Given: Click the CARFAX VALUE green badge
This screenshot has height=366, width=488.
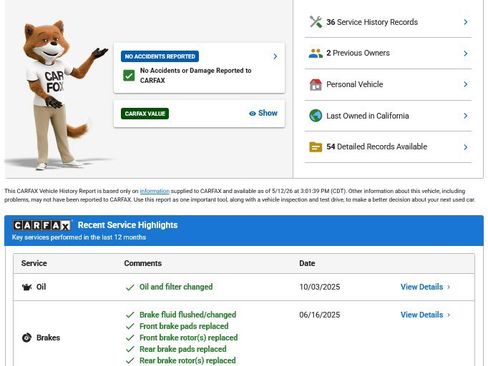Looking at the screenshot, I should tap(145, 114).
